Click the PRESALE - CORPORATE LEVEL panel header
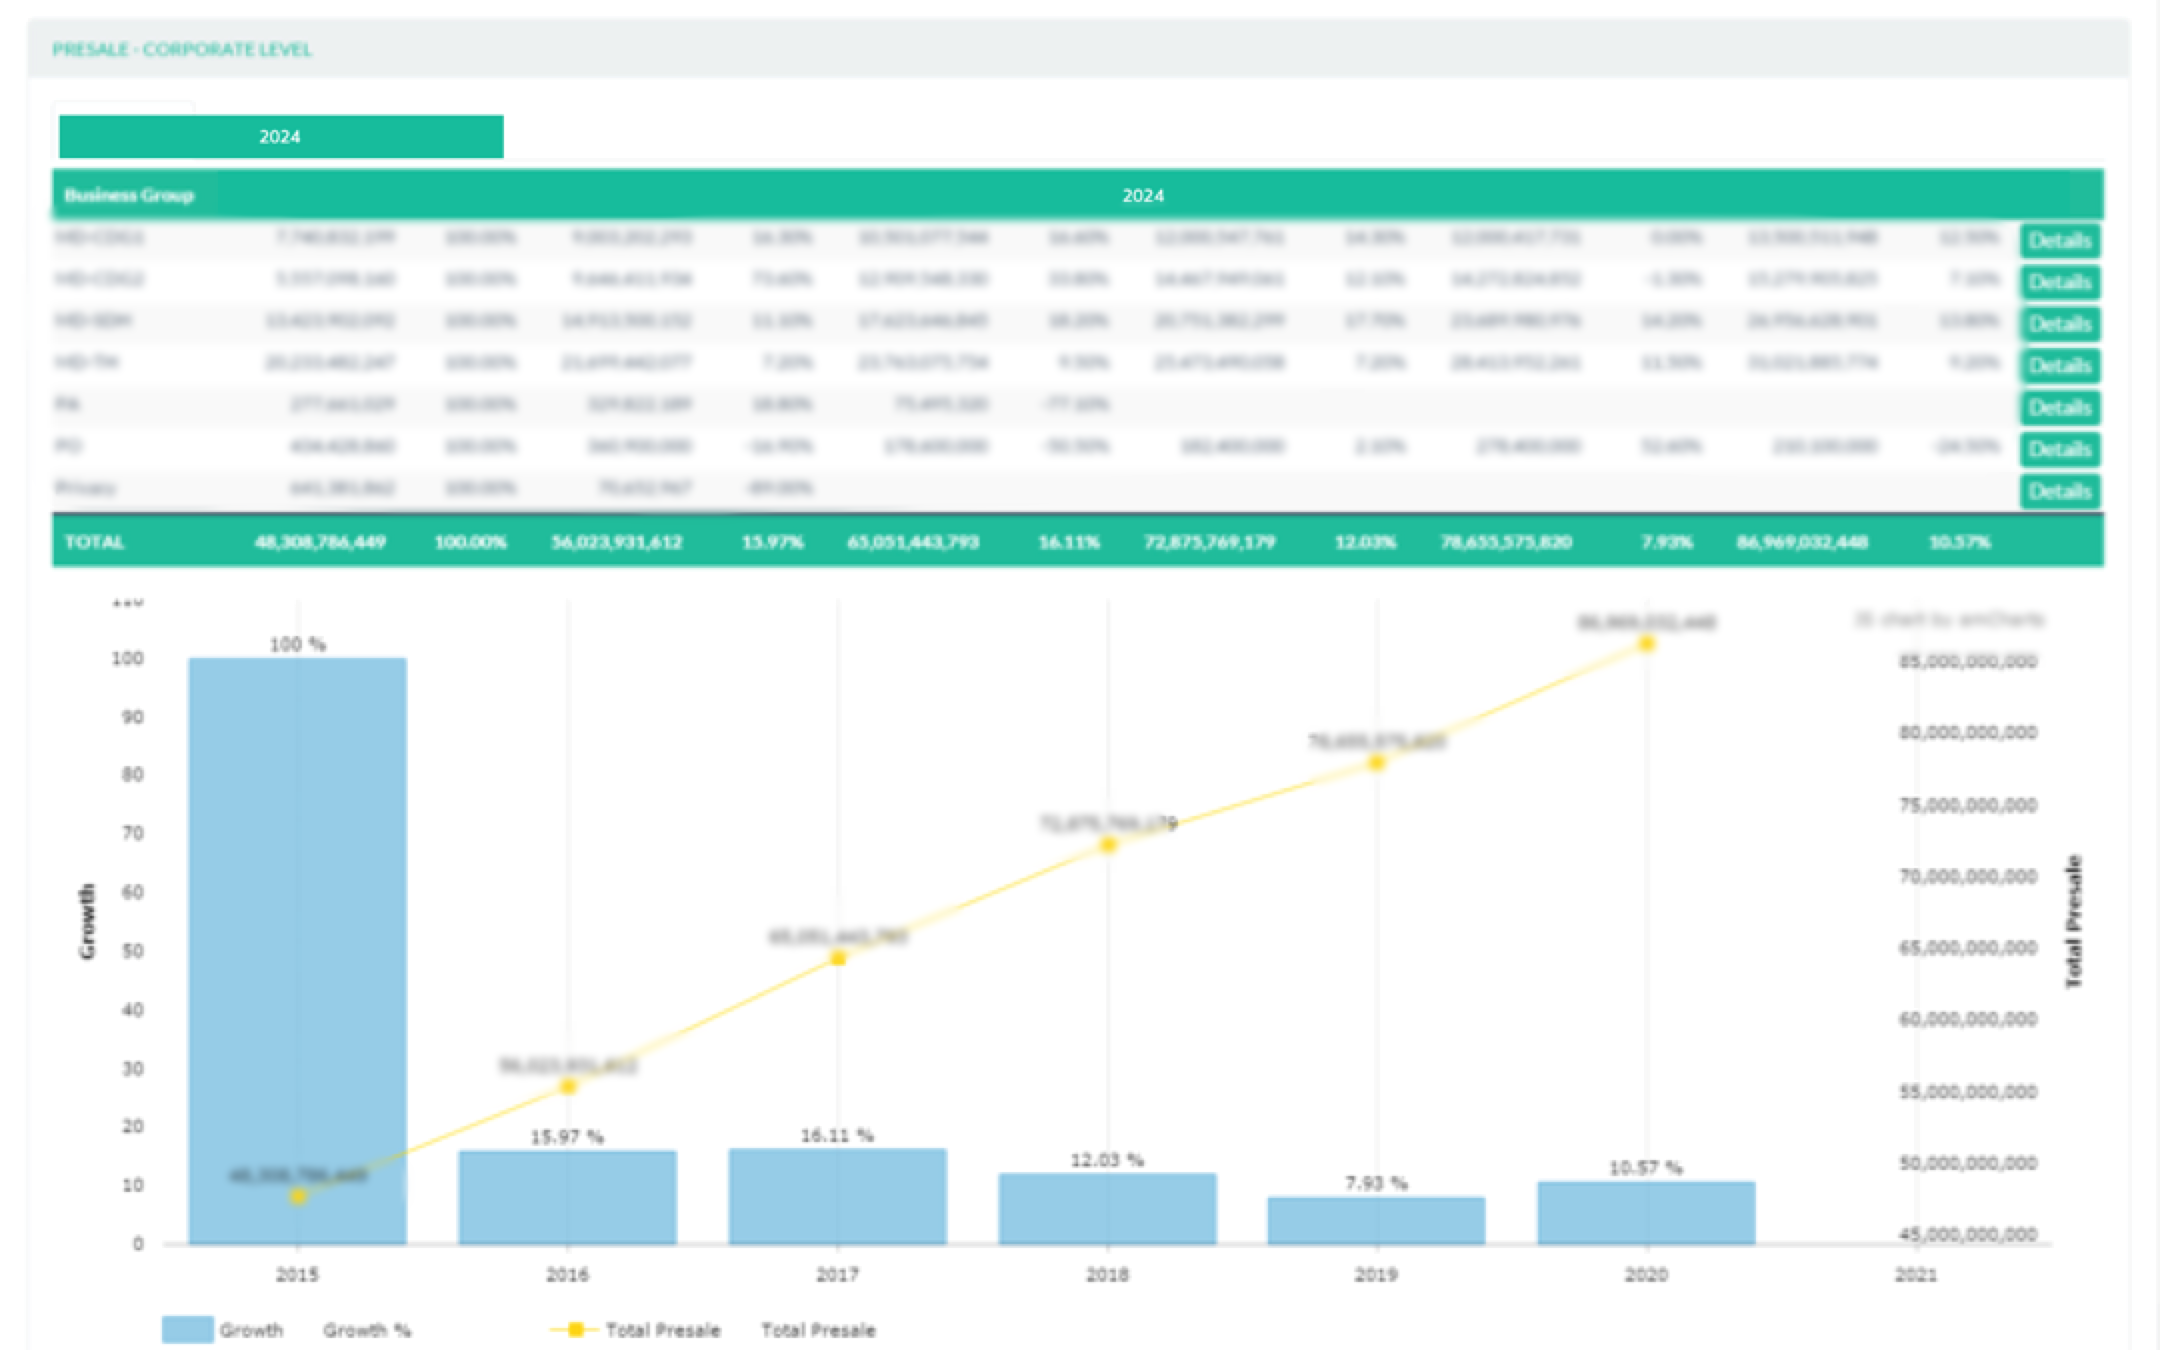2160x1350 pixels. (182, 49)
